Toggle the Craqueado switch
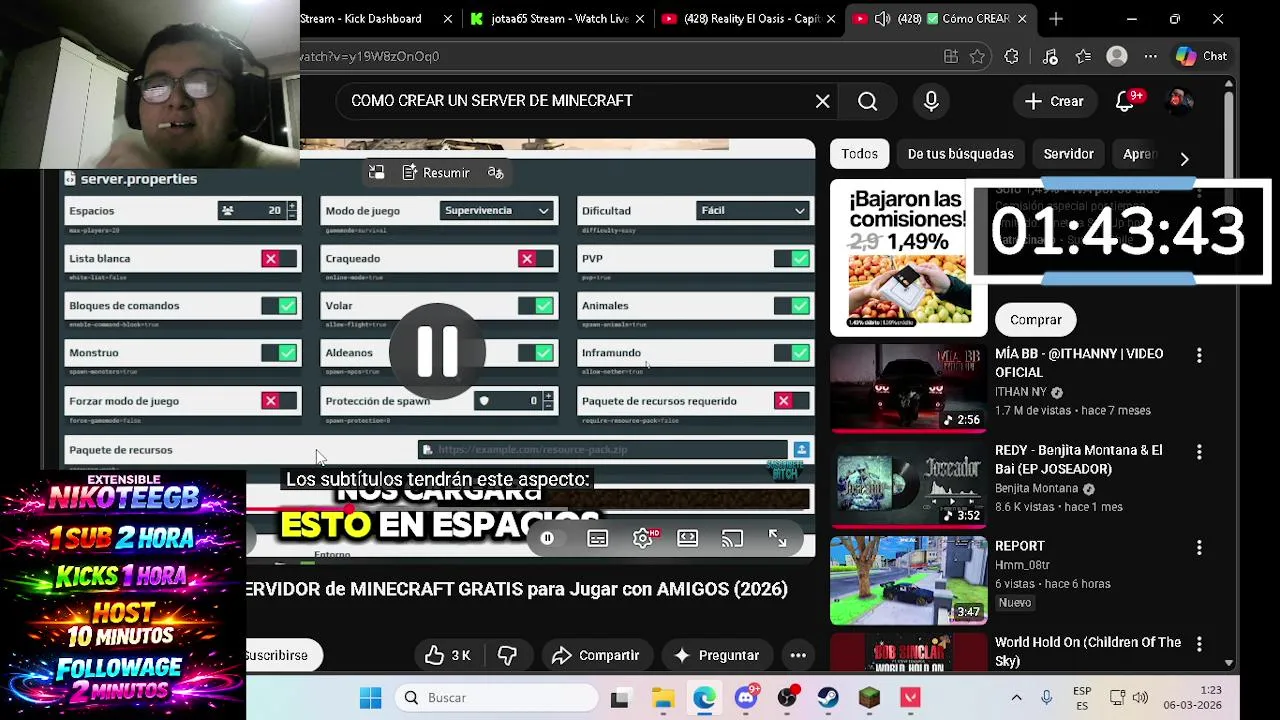The height and width of the screenshot is (720, 1280). tap(536, 259)
